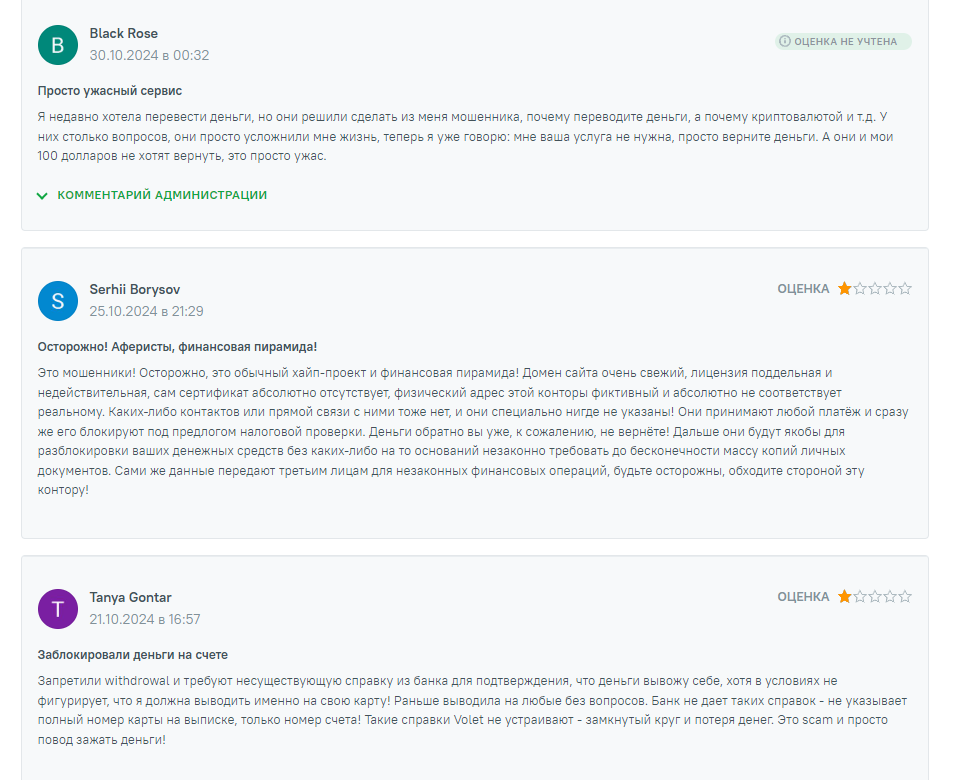The height and width of the screenshot is (780, 975).
Task: Click the fifth empty star in Tanya's rating
Action: [x=905, y=597]
